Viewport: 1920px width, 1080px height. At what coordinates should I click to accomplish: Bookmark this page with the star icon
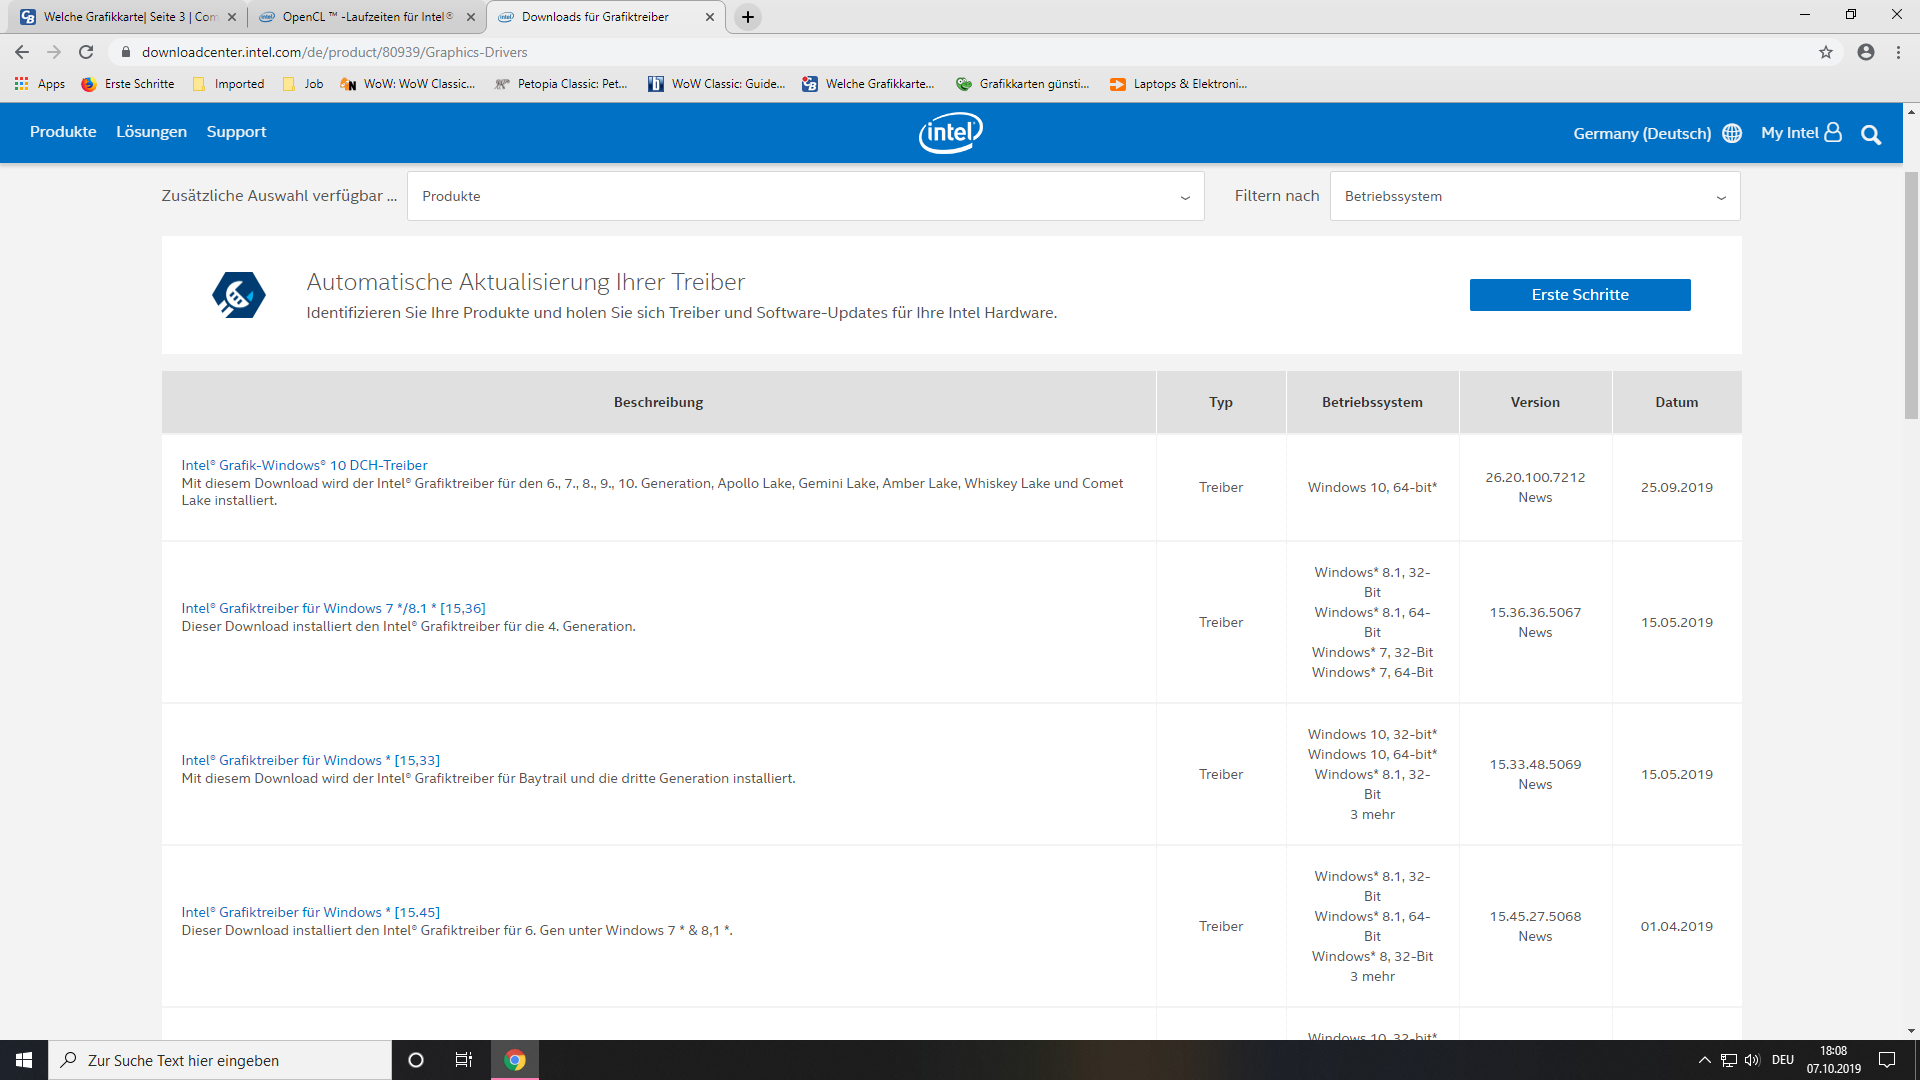click(x=1826, y=52)
